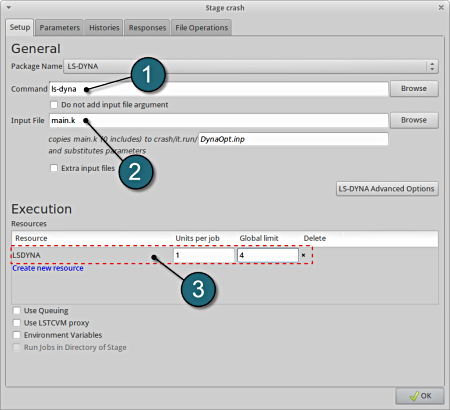Click the DynaOpt.inp filename field
Viewport: 450px width, 410px height.
click(293, 139)
